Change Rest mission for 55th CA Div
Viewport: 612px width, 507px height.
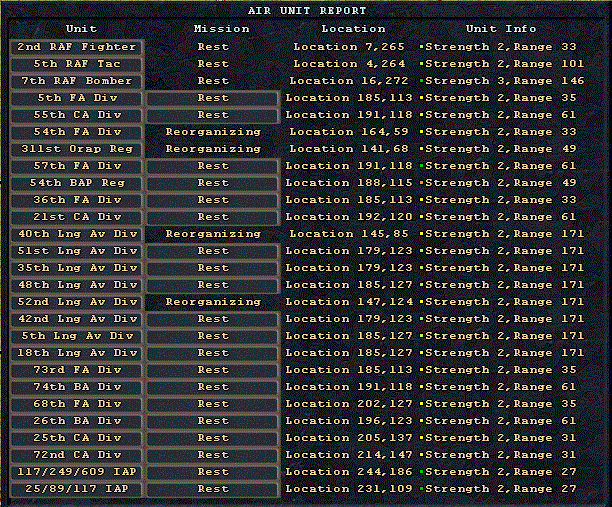click(x=213, y=115)
